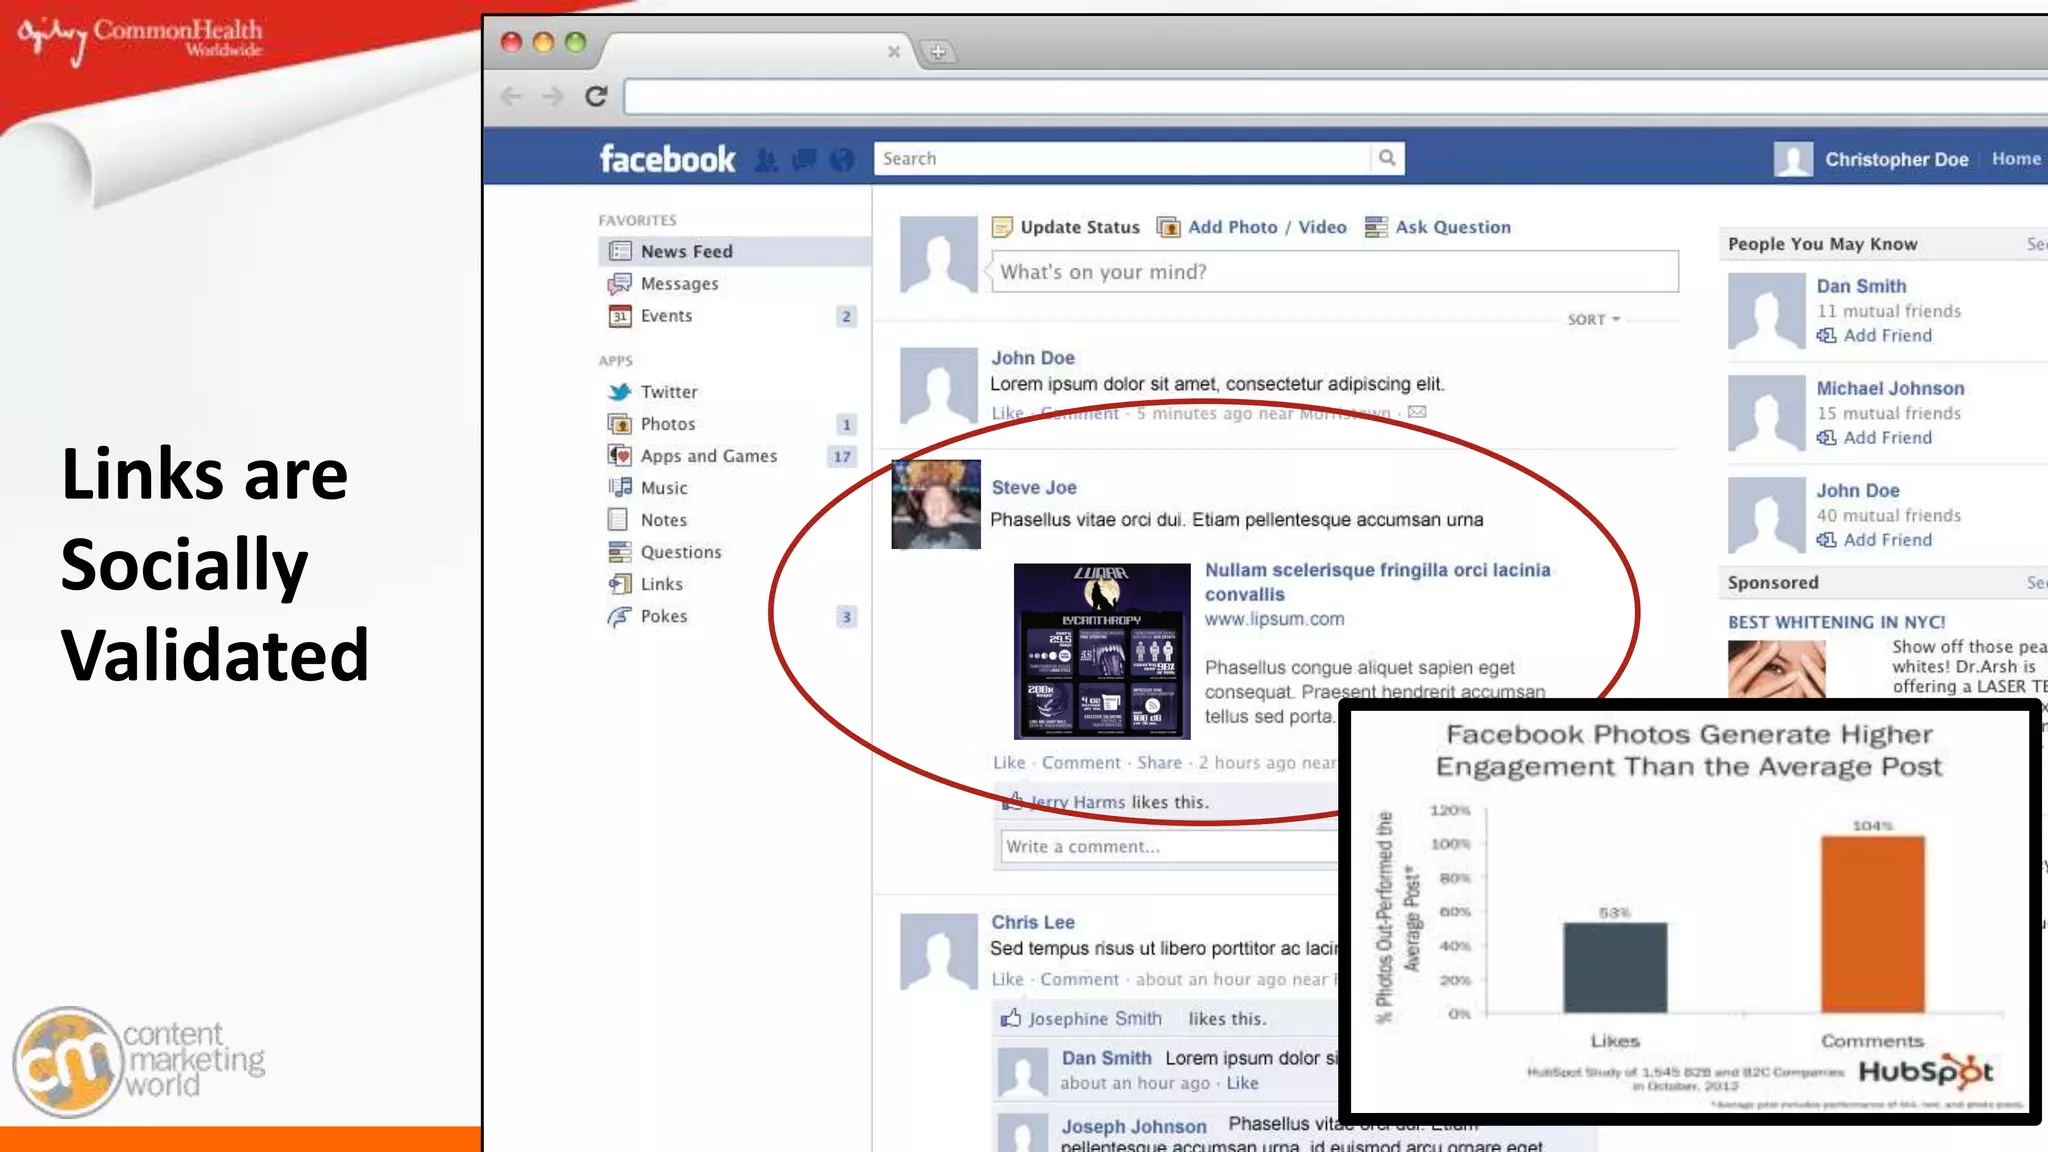
Task: Open a new browser tab
Action: tap(937, 51)
